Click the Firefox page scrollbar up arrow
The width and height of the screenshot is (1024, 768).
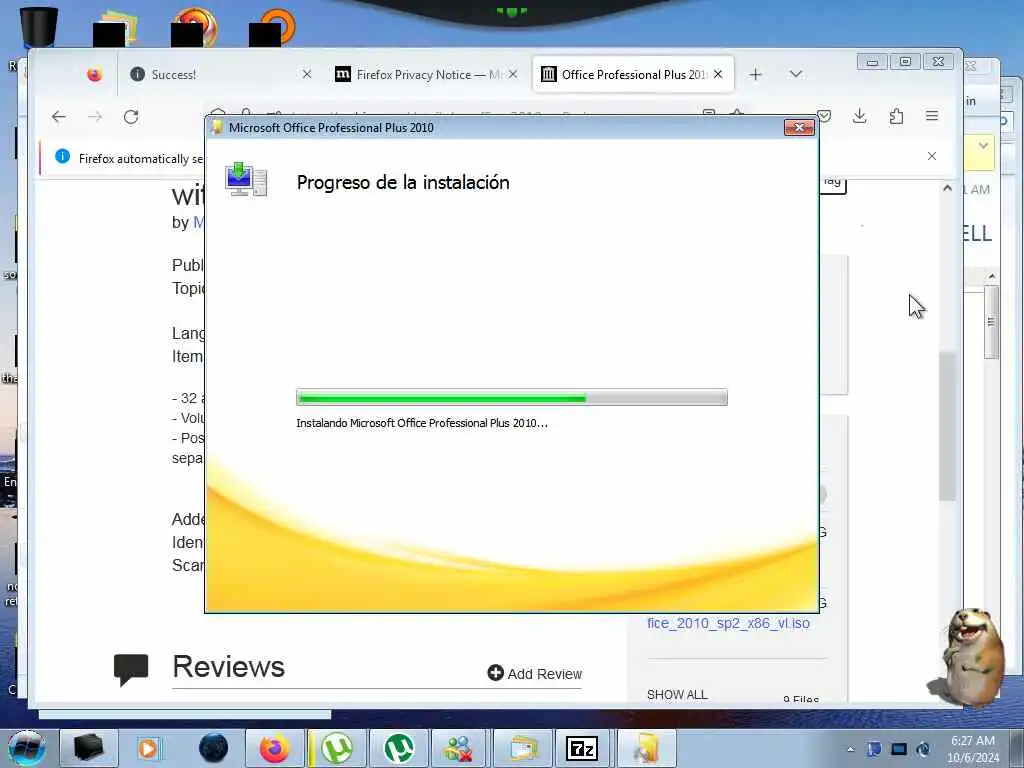pyautogui.click(x=948, y=188)
